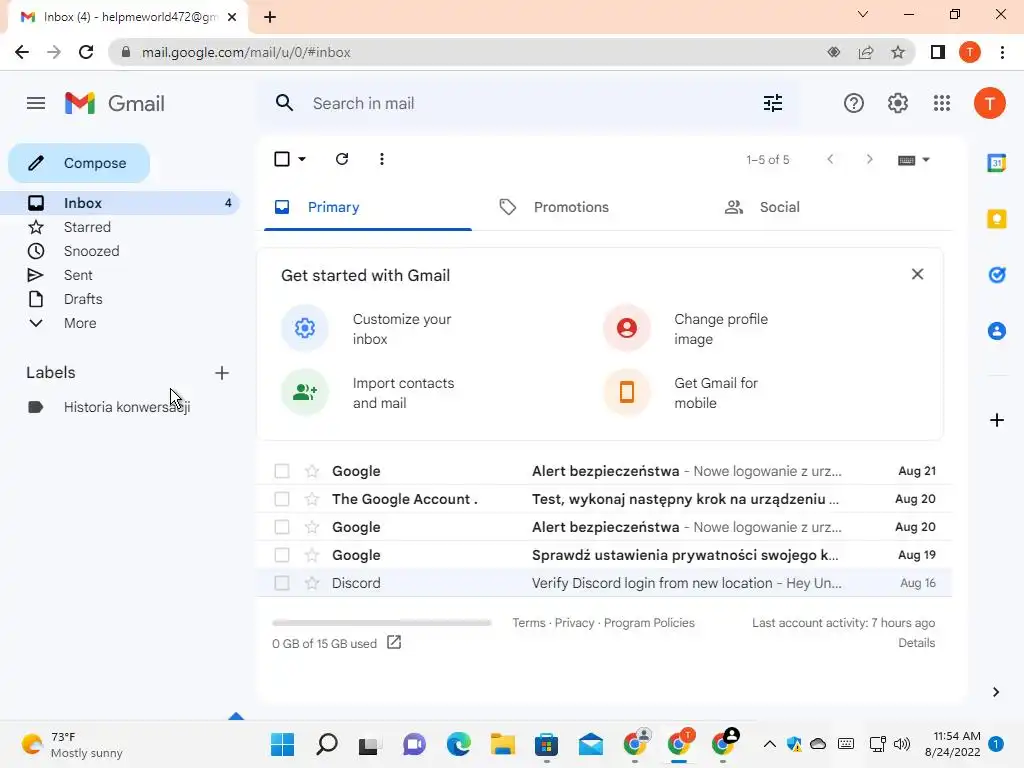
Task: Open storage management external link icon
Action: coord(394,643)
